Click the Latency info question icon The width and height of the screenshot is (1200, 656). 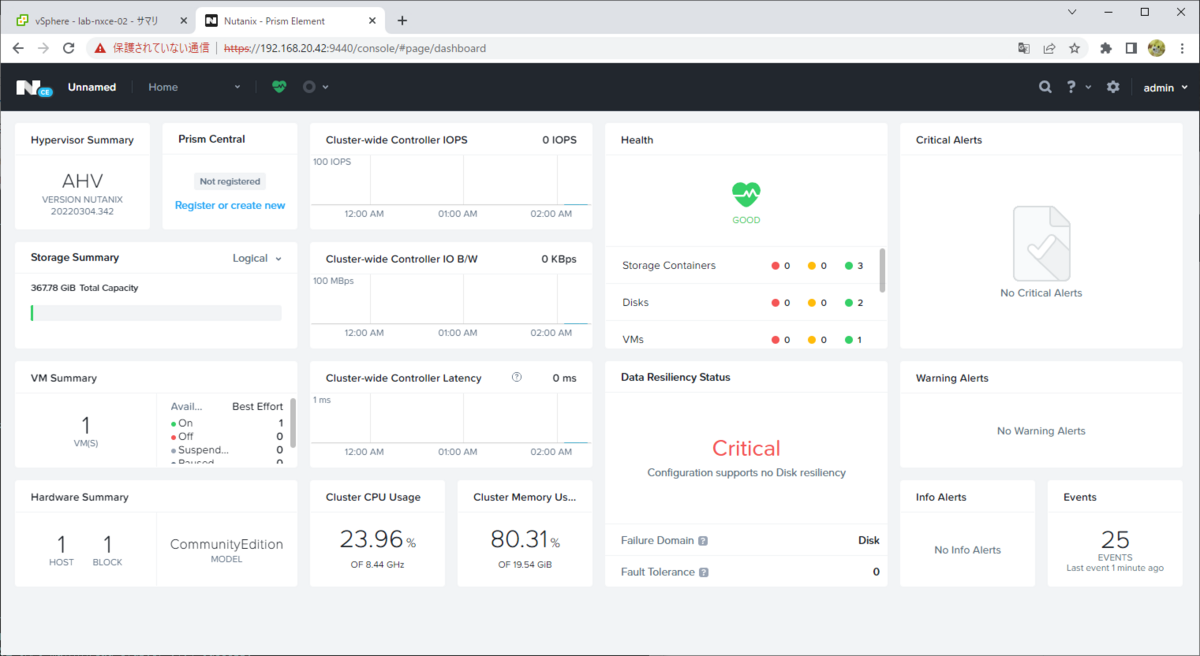pos(517,377)
